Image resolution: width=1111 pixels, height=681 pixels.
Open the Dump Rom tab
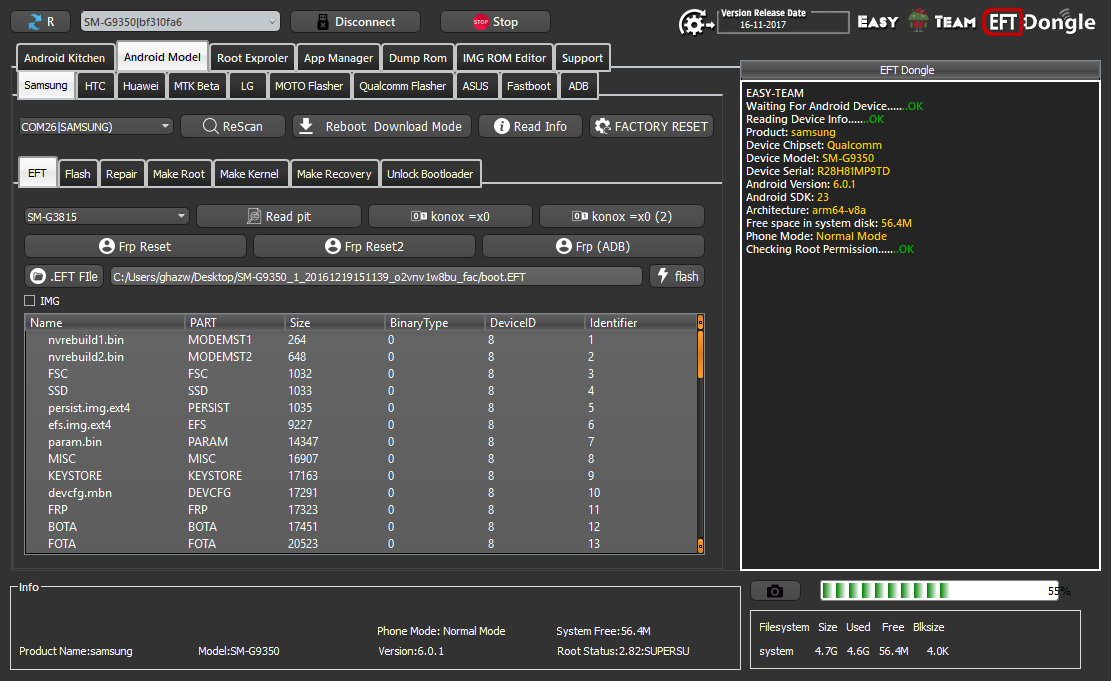coord(417,58)
